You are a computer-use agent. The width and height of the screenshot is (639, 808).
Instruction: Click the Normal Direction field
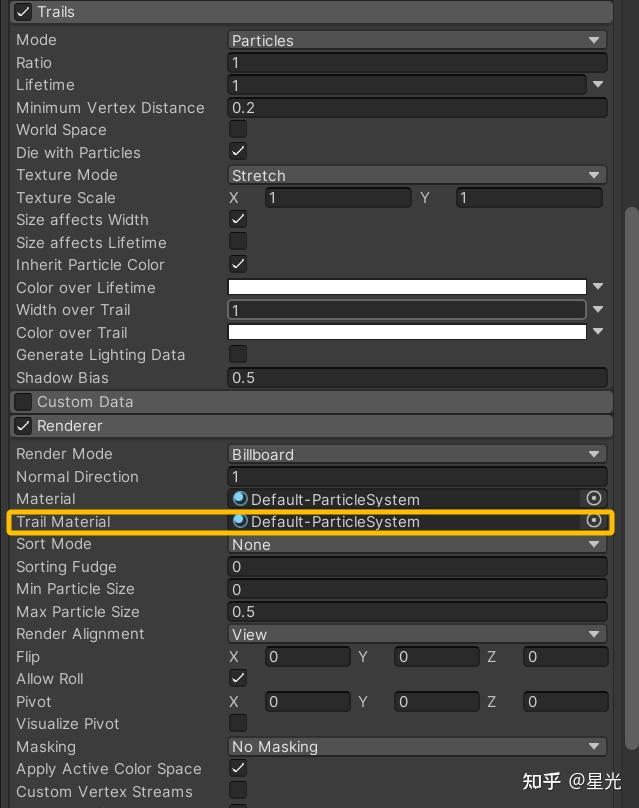pyautogui.click(x=417, y=476)
